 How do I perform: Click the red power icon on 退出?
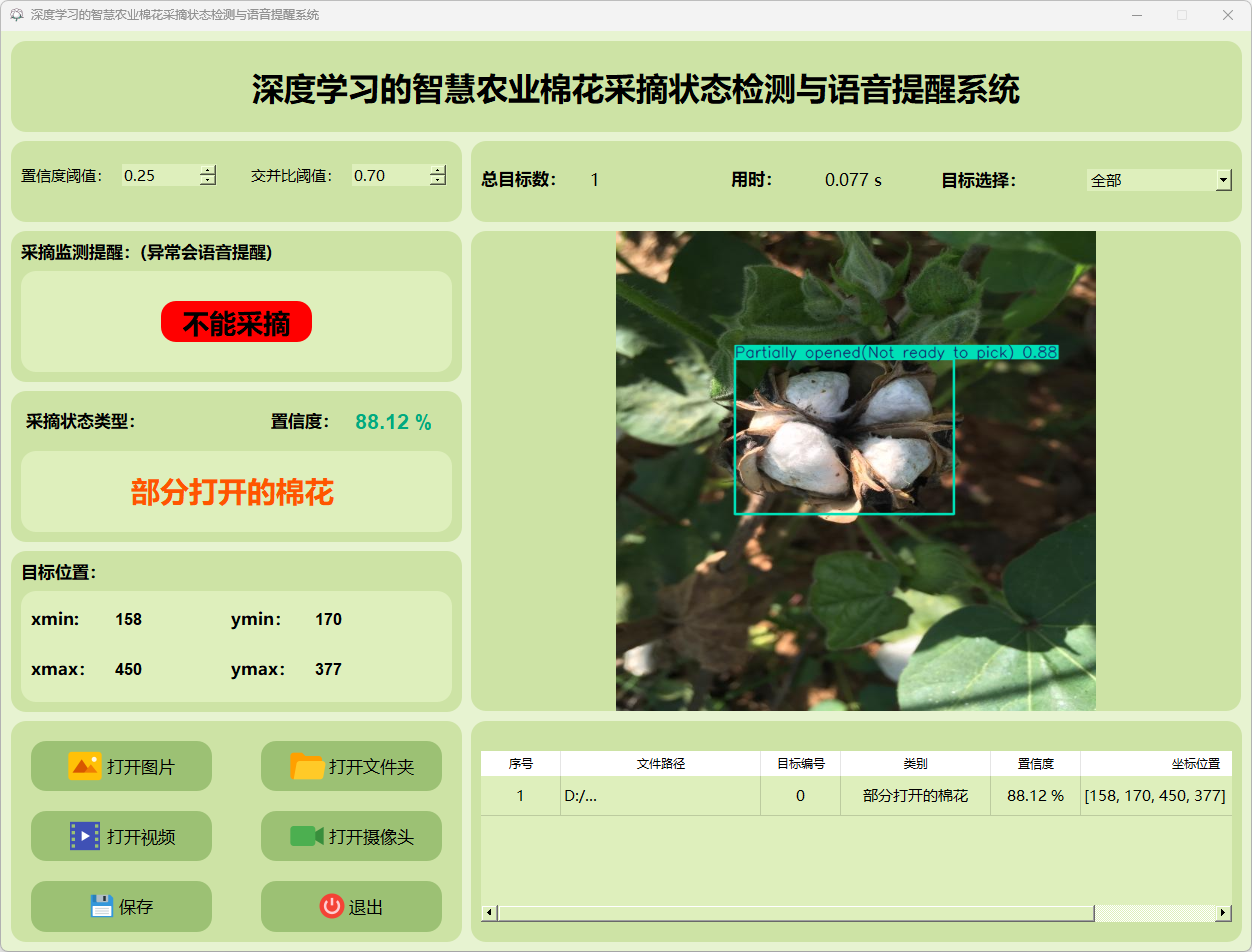pos(331,906)
